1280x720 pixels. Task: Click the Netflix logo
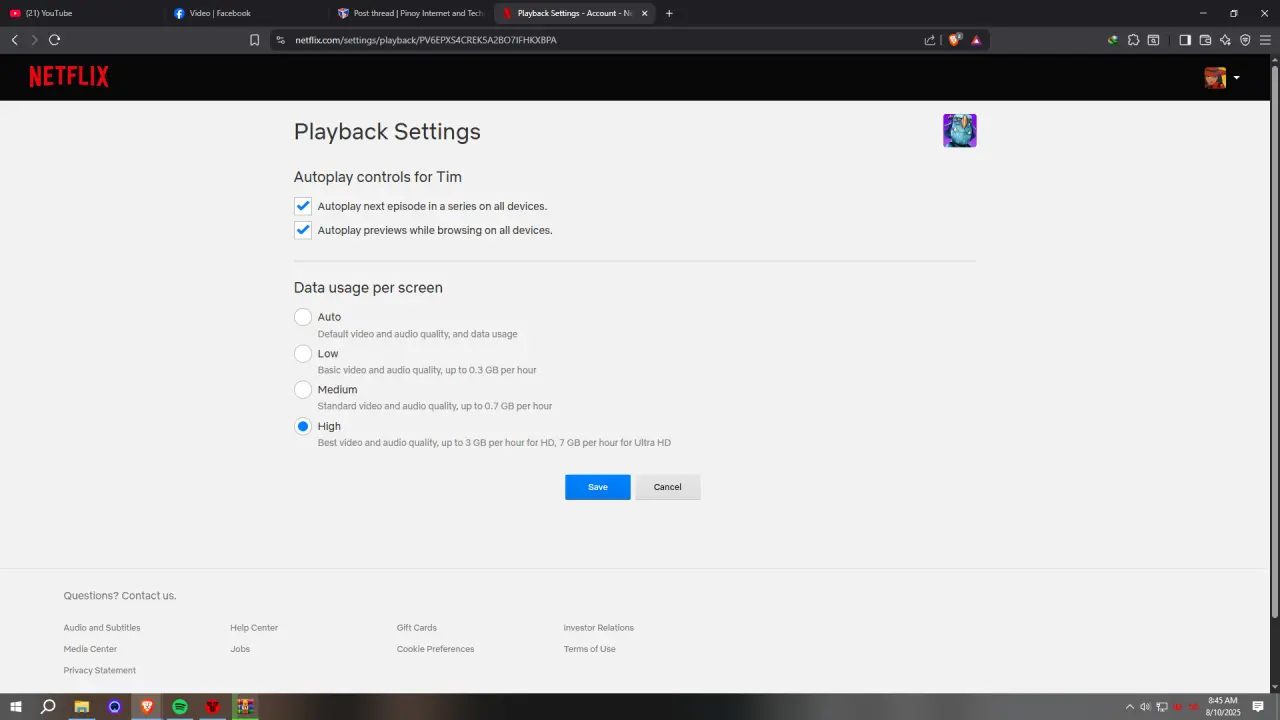pyautogui.click(x=69, y=77)
